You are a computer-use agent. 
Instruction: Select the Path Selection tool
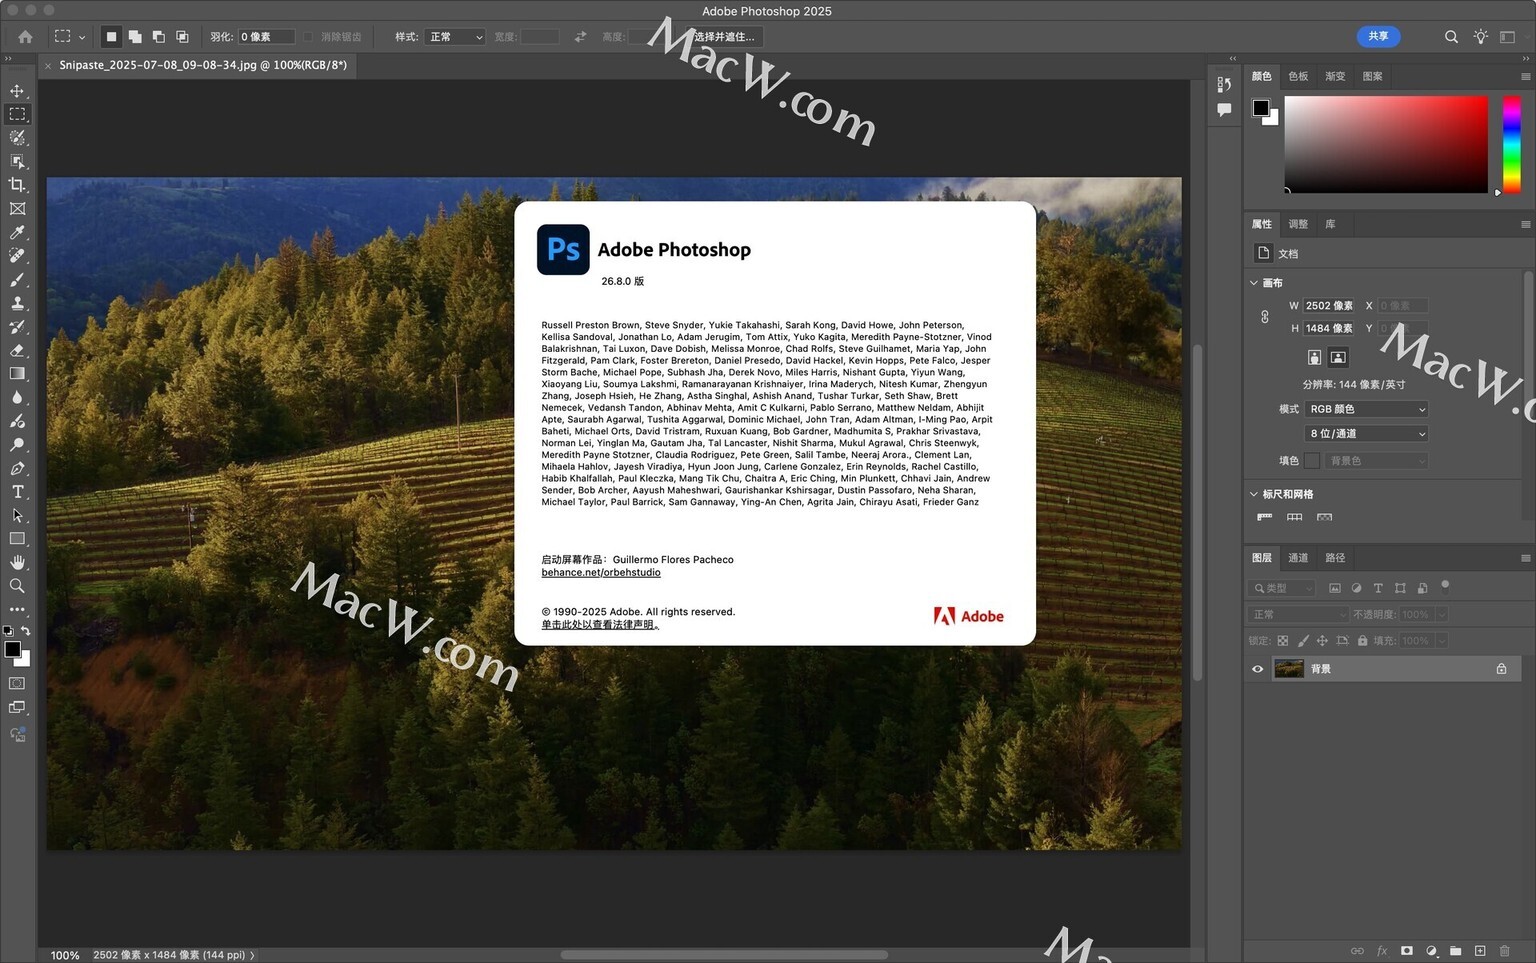click(x=17, y=515)
